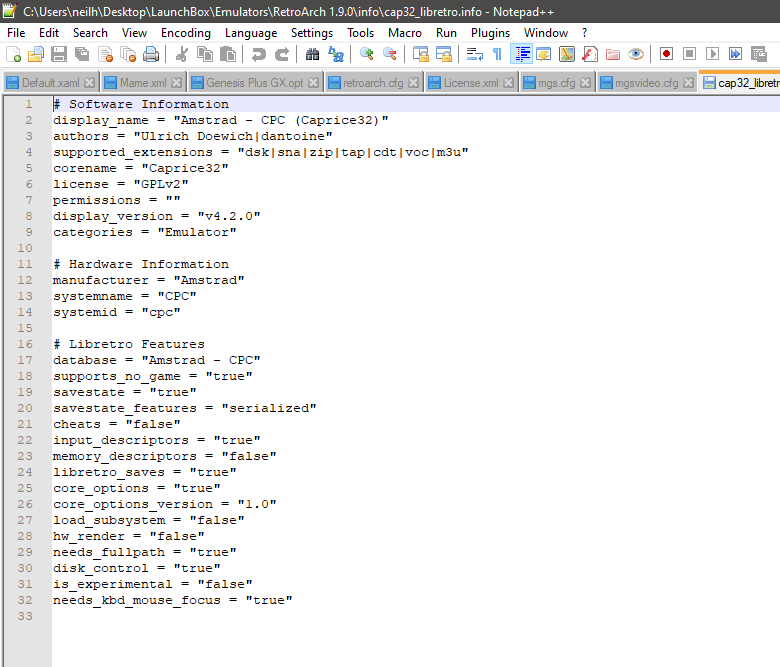Open the Edit menu
Image resolution: width=780 pixels, height=667 pixels.
coord(49,33)
